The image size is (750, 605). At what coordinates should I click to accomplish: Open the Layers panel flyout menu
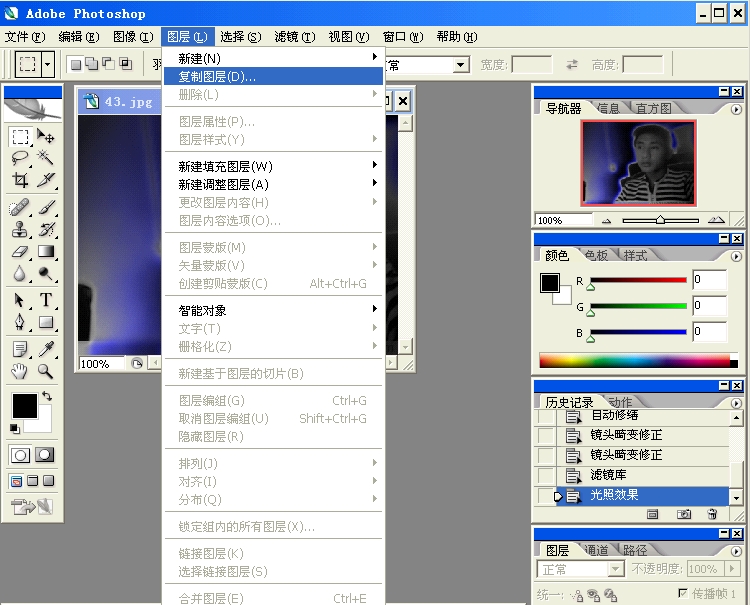tap(736, 551)
